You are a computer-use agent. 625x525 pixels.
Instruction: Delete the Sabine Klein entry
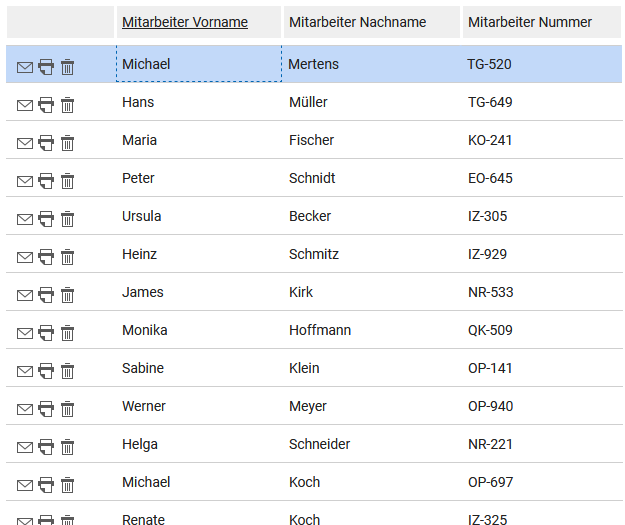pos(67,371)
